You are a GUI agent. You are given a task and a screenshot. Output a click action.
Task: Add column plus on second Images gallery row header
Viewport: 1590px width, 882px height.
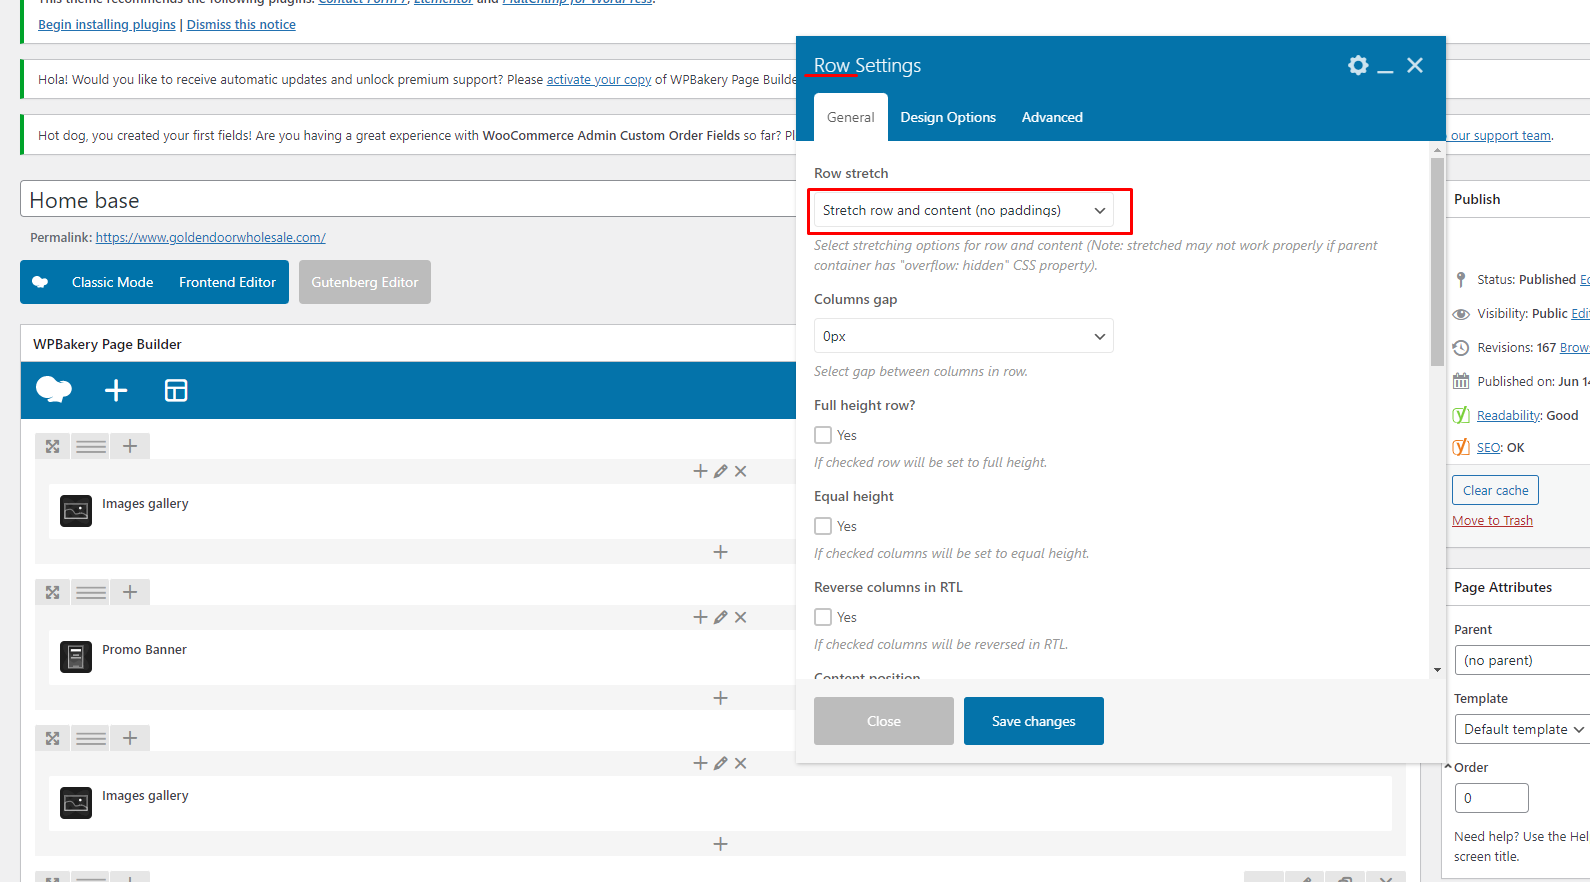tap(130, 738)
